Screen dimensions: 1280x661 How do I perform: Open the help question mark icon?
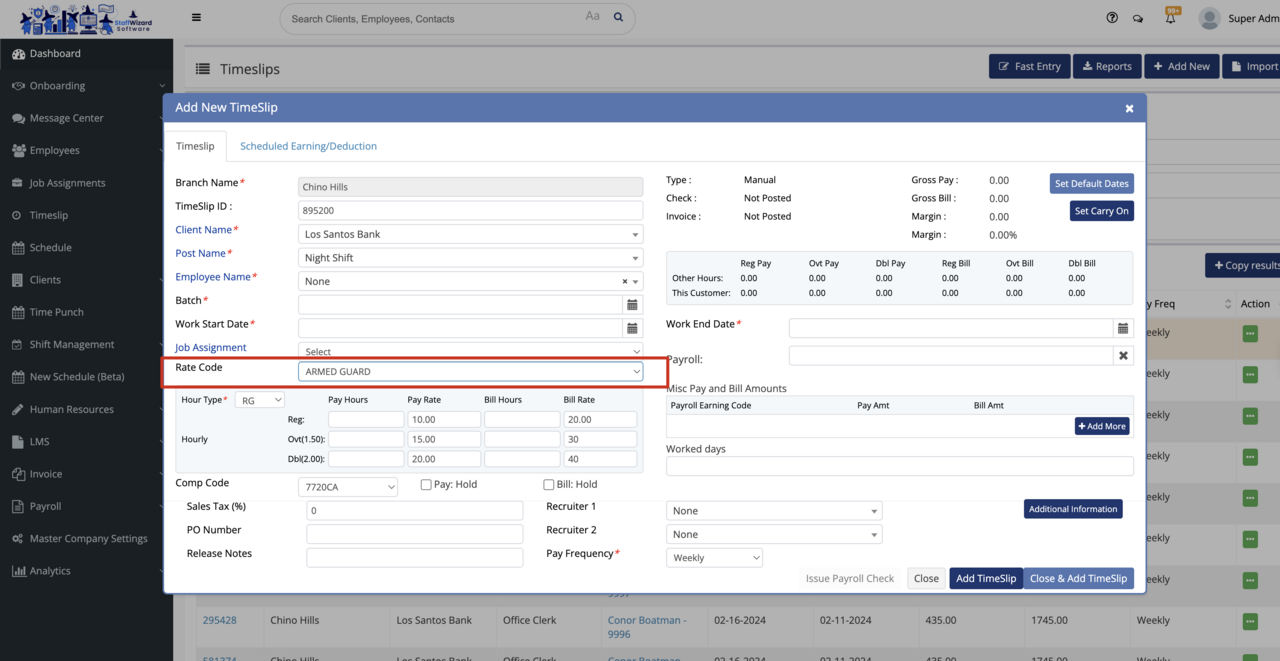1112,18
